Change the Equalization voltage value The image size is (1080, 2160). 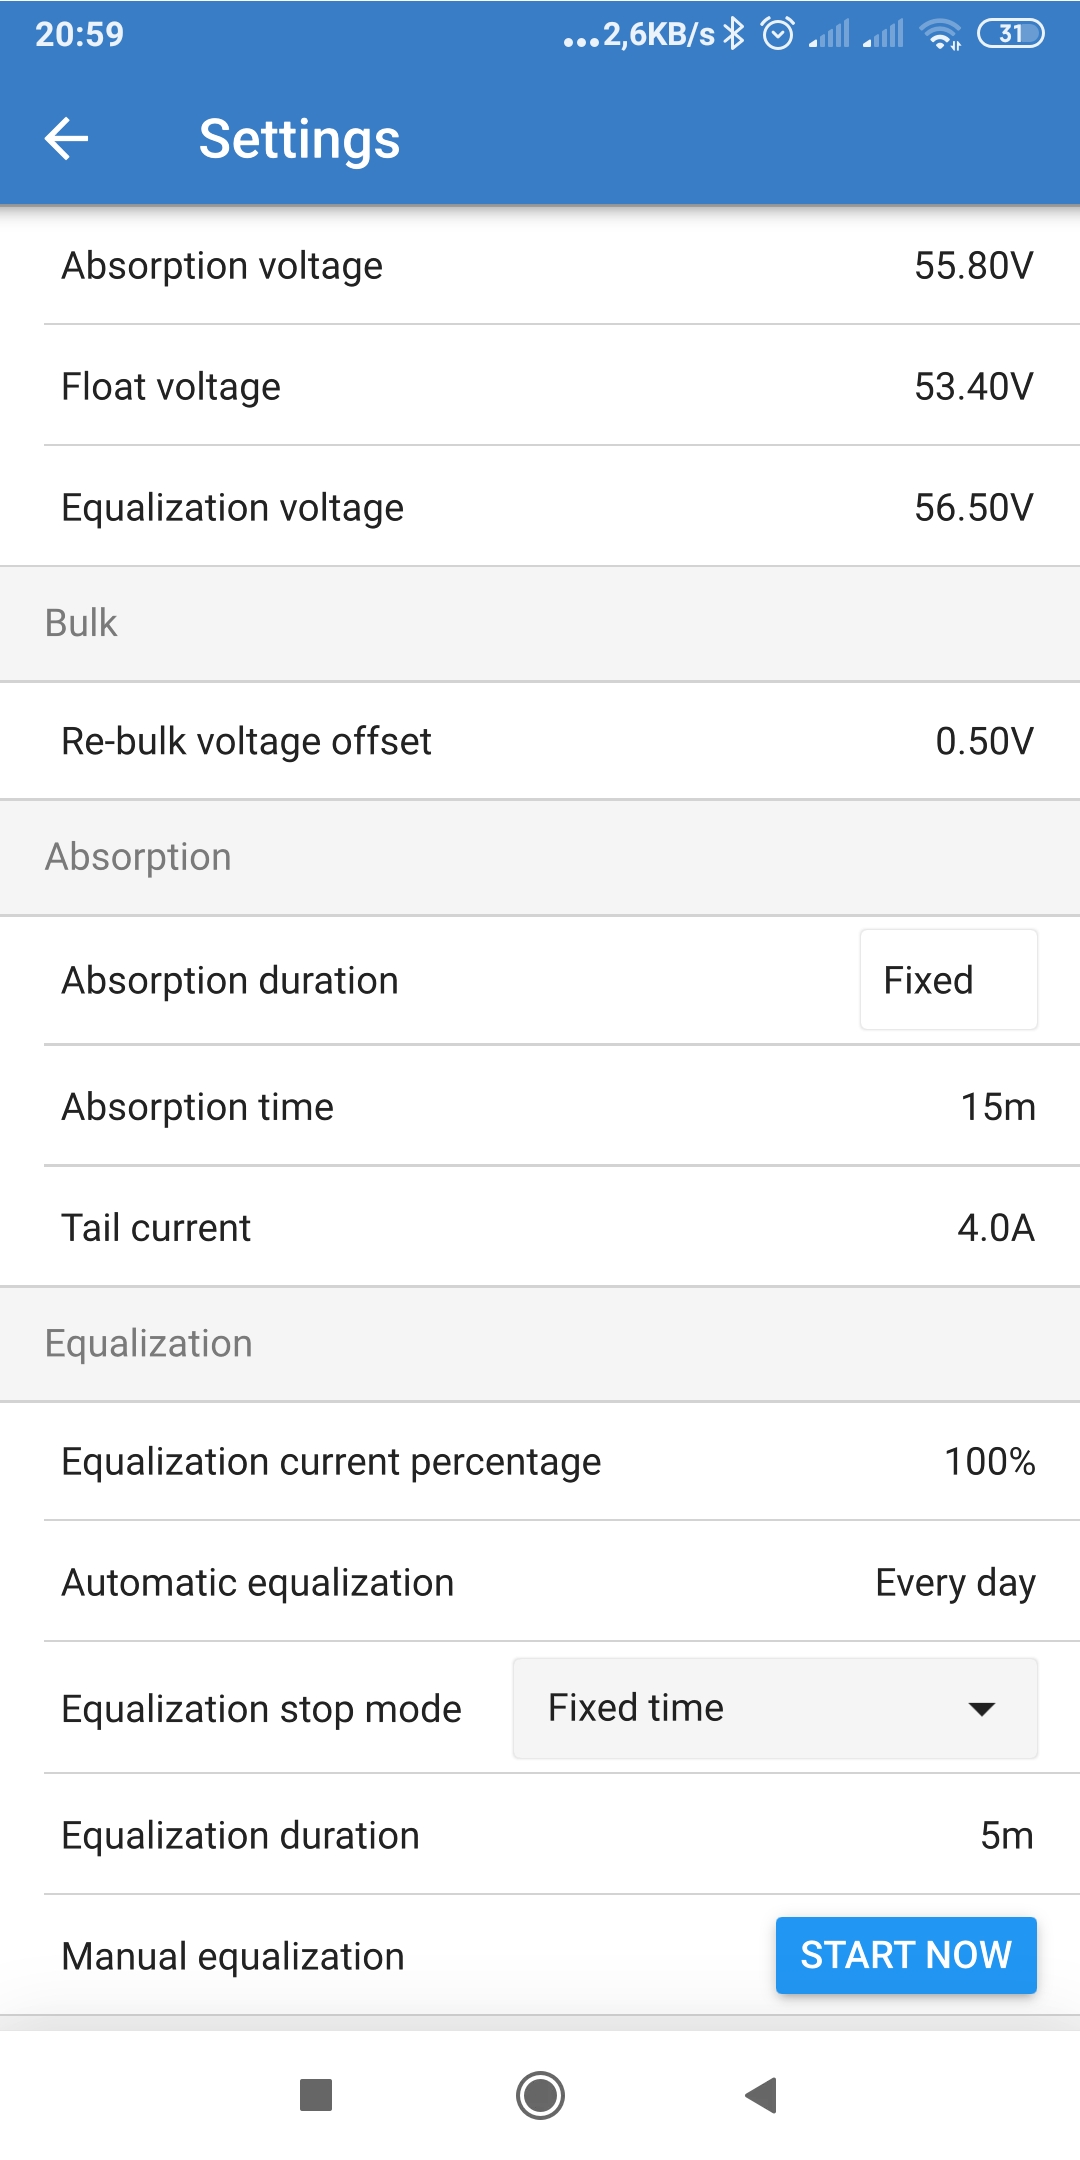pyautogui.click(x=540, y=508)
